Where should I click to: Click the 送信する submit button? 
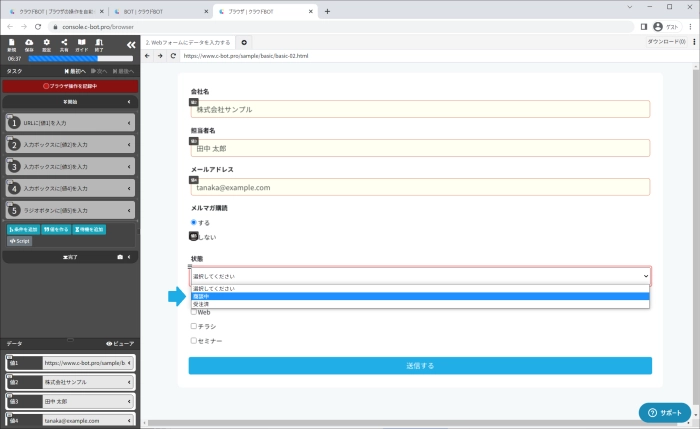420,366
